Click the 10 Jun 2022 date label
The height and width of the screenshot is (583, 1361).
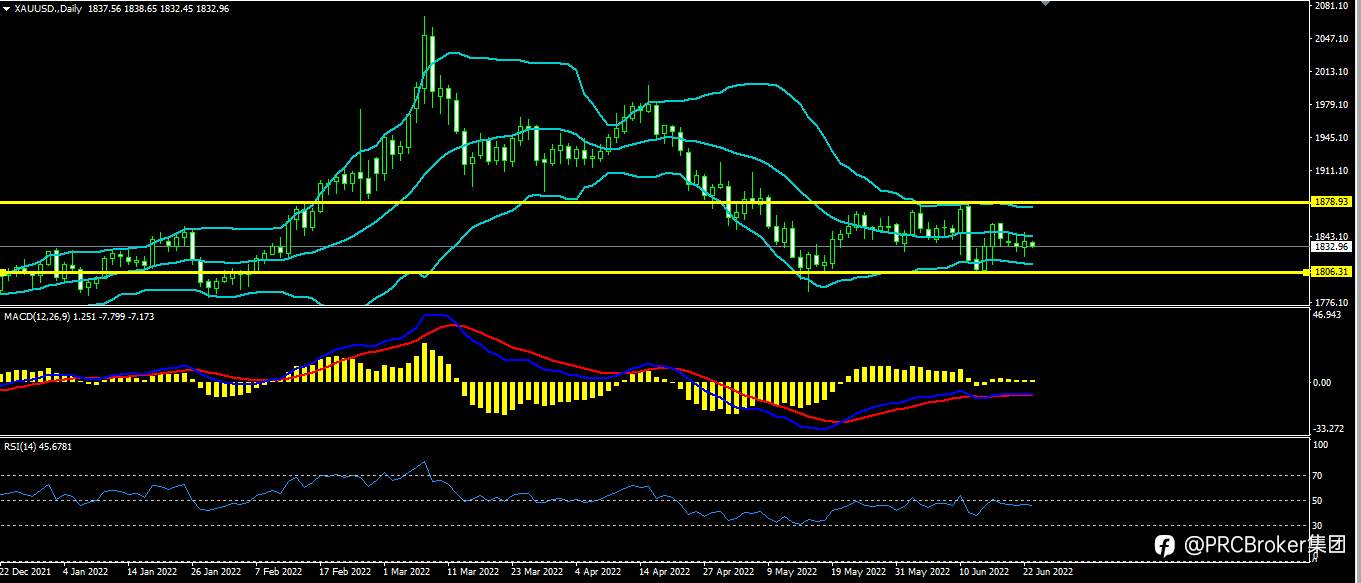tap(985, 573)
